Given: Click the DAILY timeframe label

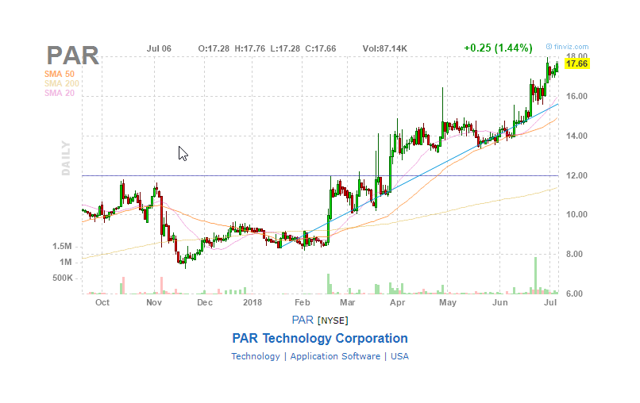Looking at the screenshot, I should 66,158.
